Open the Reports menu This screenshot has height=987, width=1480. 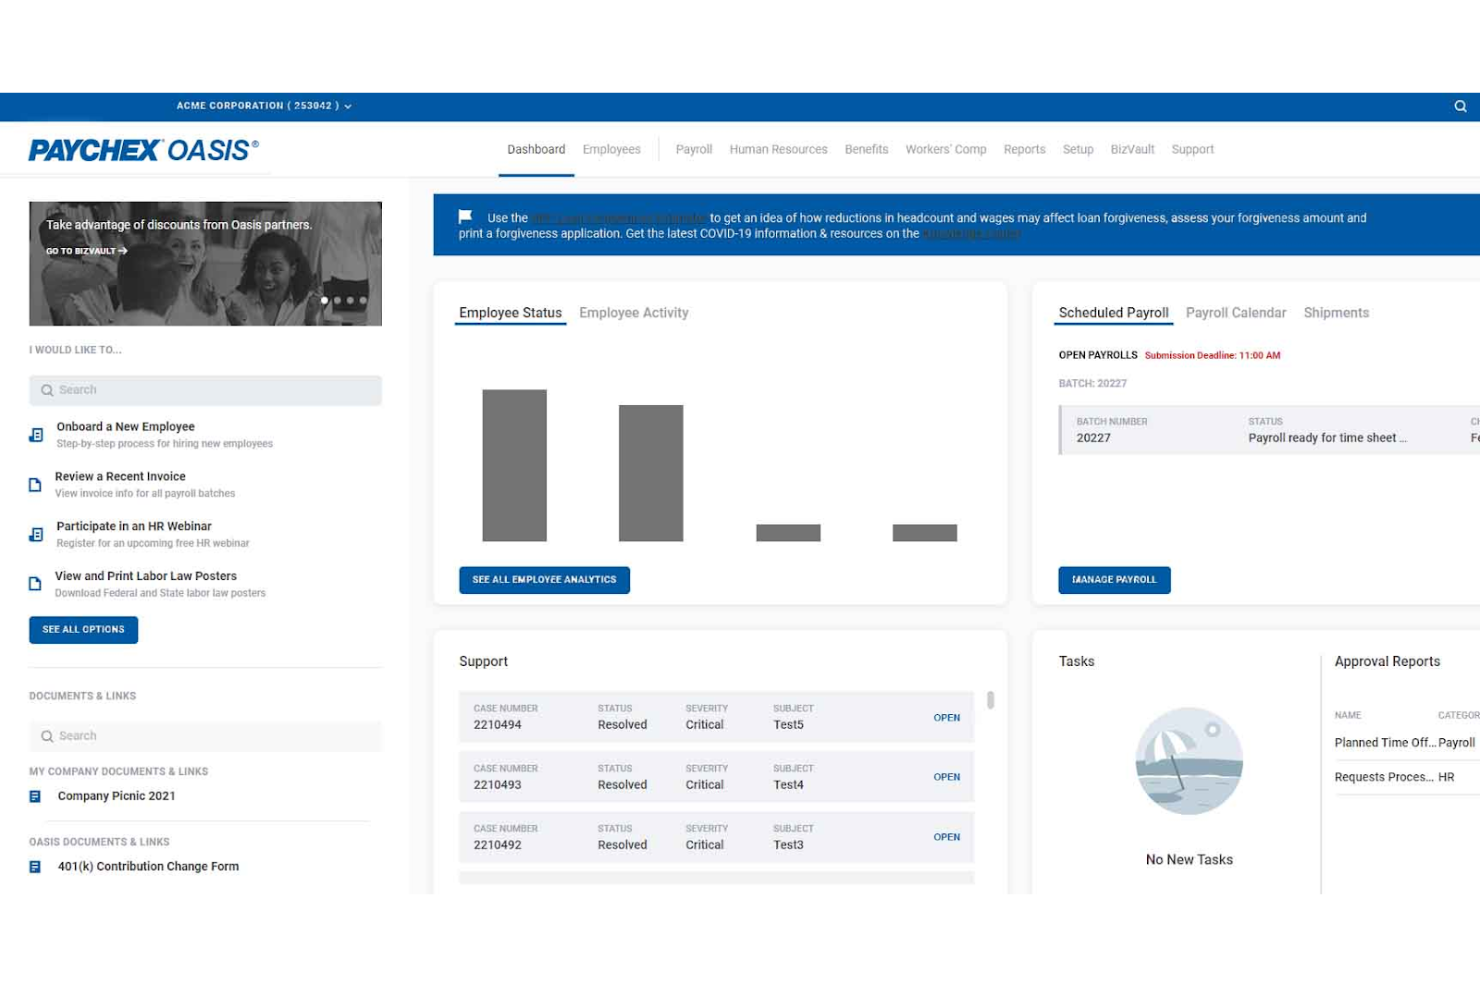pyautogui.click(x=1024, y=150)
